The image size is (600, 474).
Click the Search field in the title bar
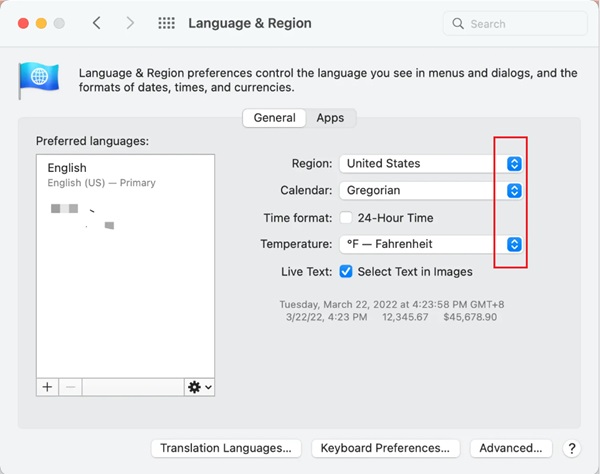point(515,23)
